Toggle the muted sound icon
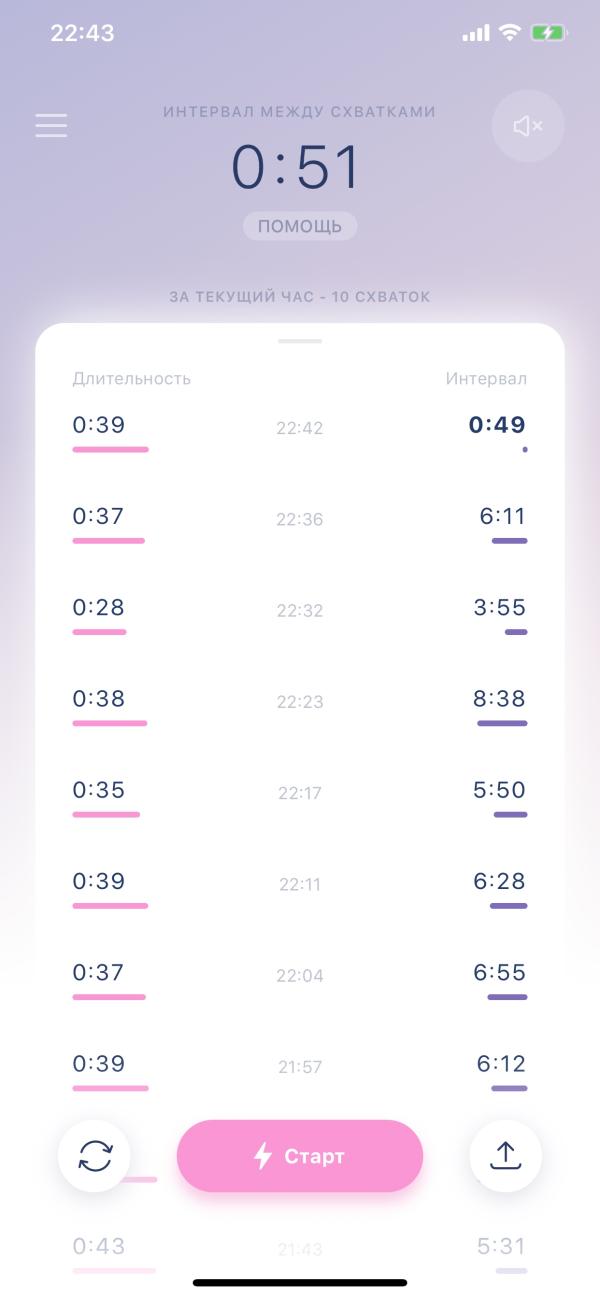The width and height of the screenshot is (600, 1298). [528, 126]
